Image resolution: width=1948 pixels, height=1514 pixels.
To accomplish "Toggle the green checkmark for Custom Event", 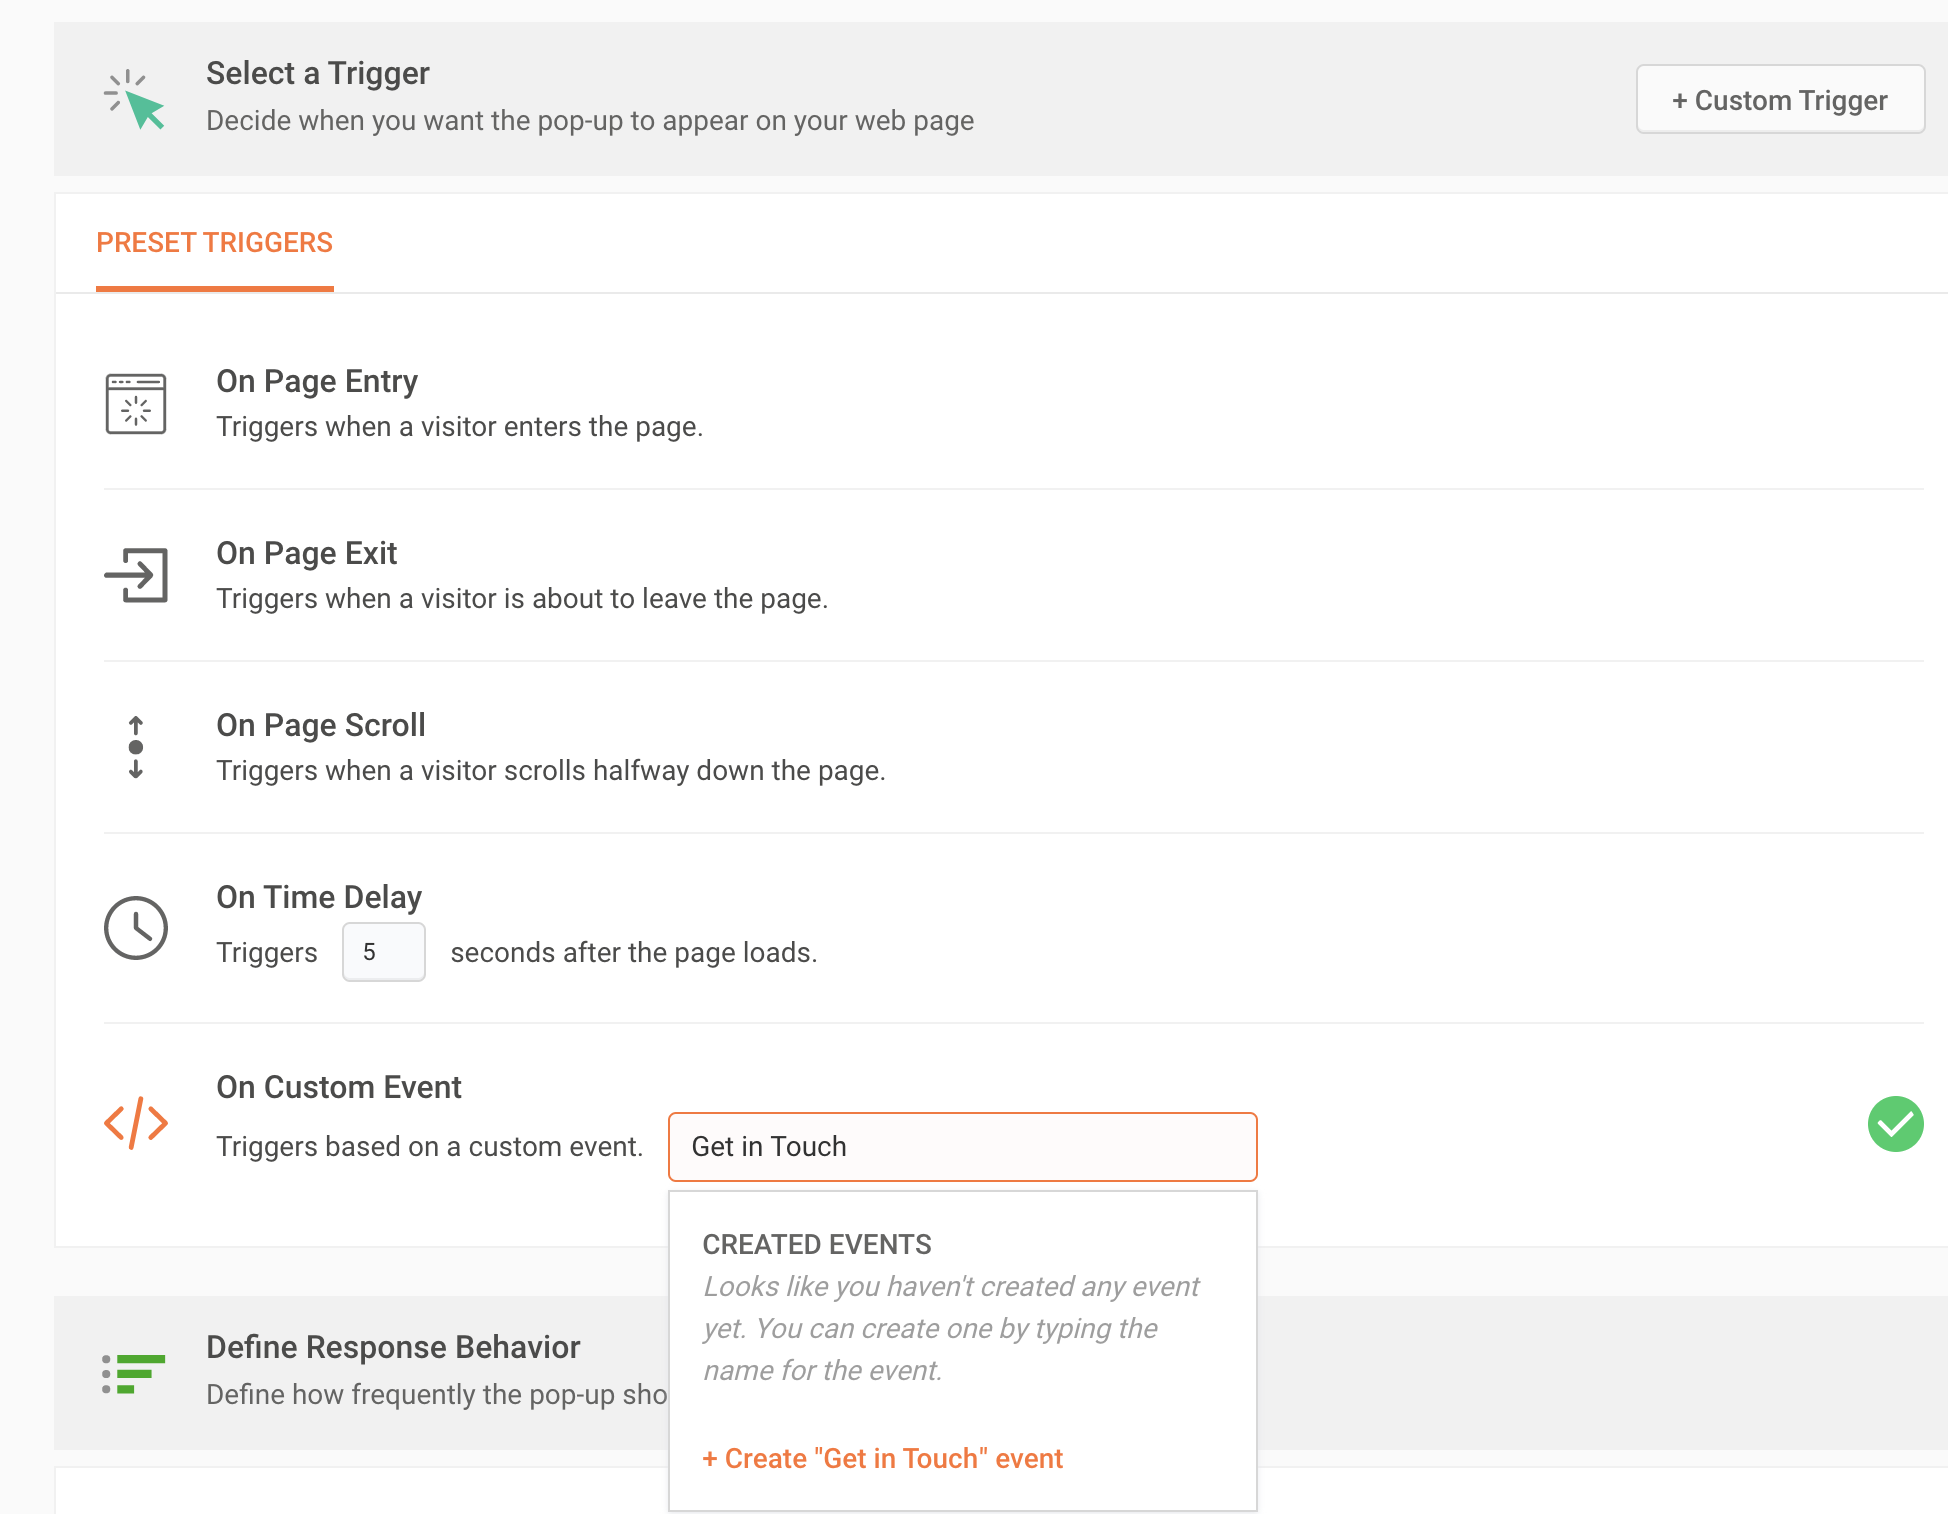I will 1895,1124.
